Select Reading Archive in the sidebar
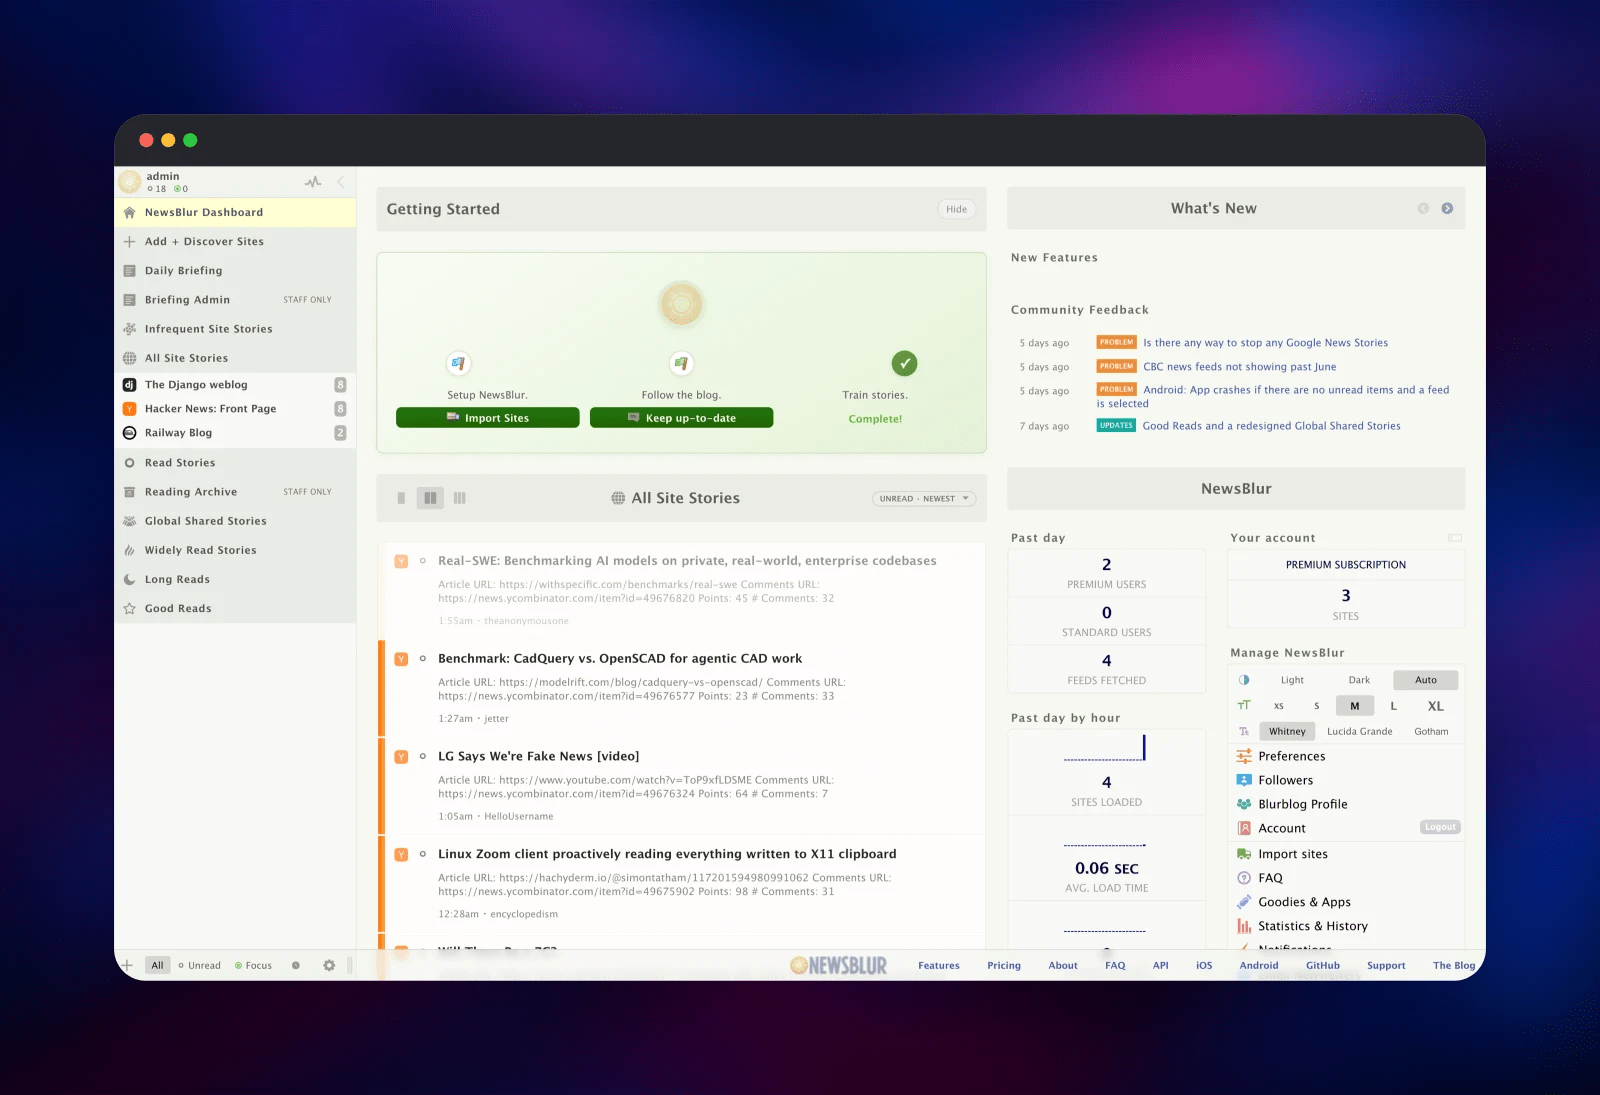Image resolution: width=1600 pixels, height=1095 pixels. [235, 492]
